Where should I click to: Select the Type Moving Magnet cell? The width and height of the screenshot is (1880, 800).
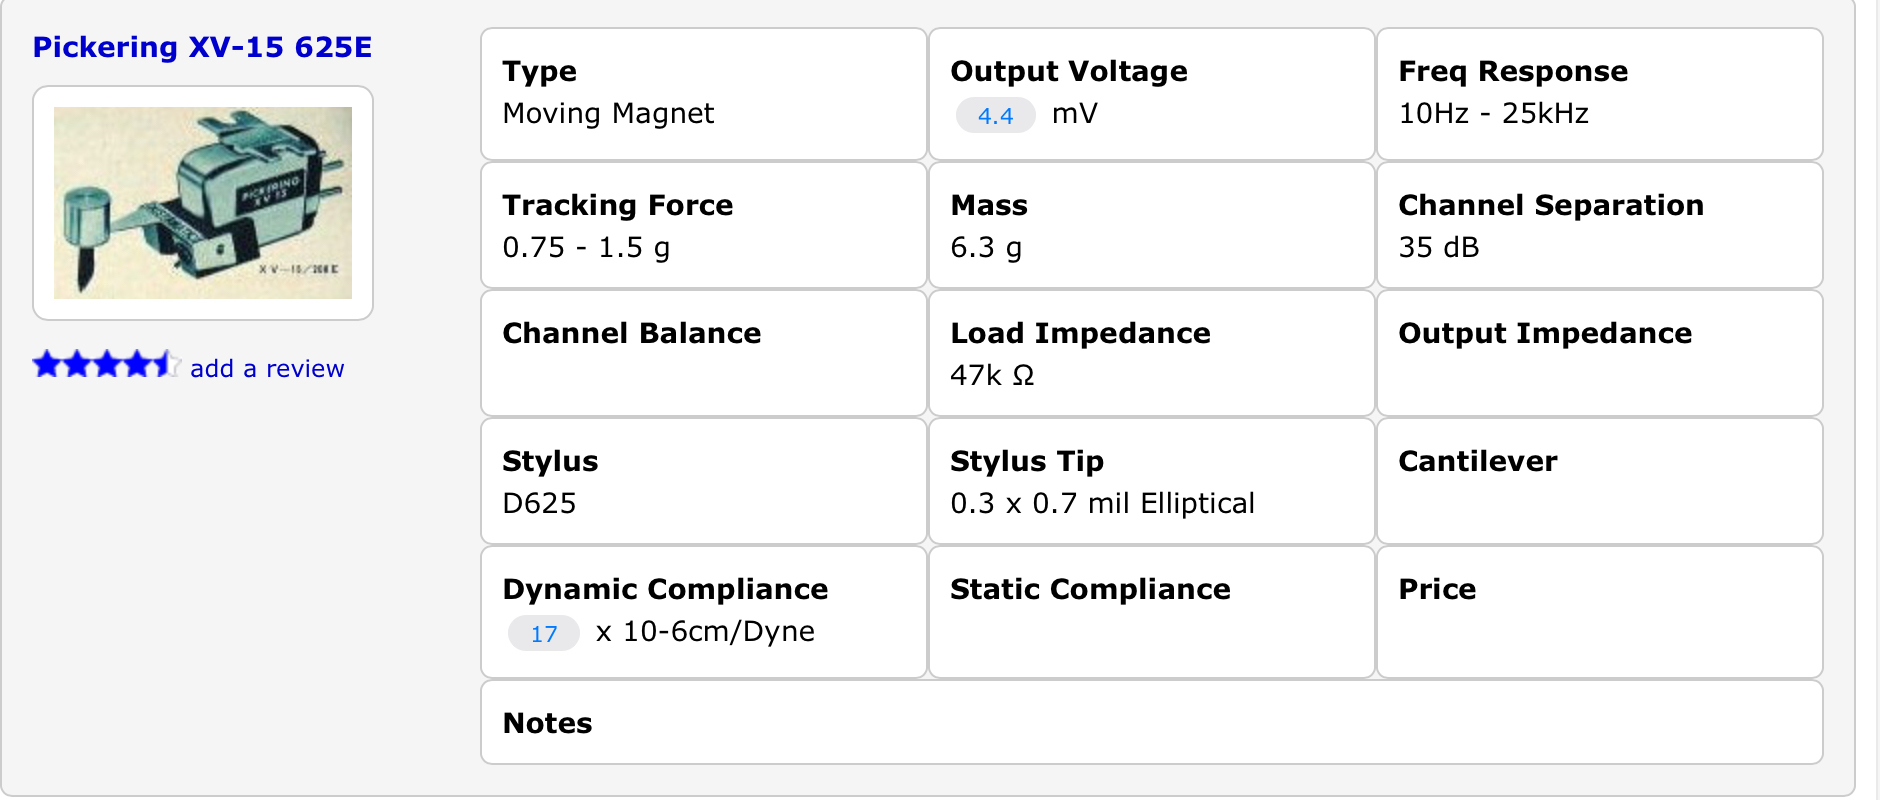pyautogui.click(x=704, y=94)
